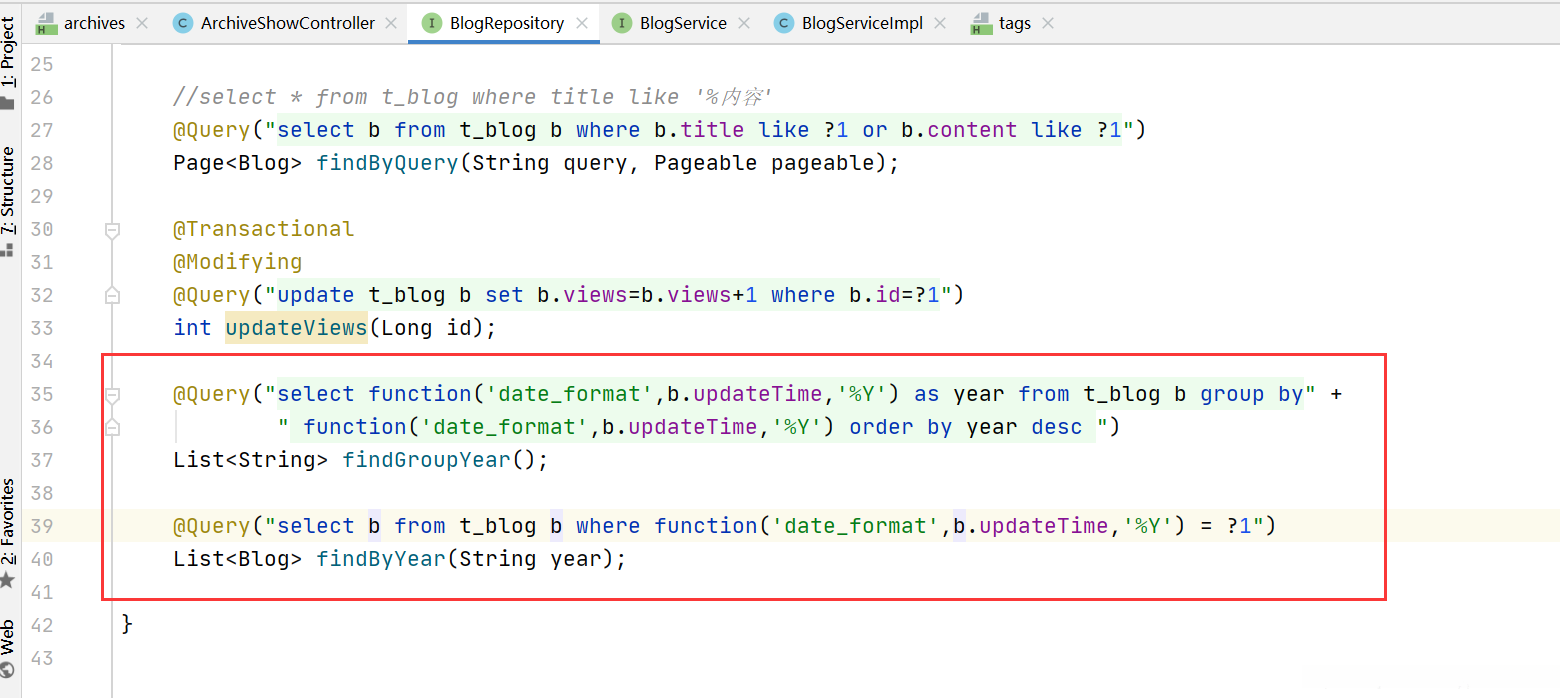Close the ArchiveShowController tab
Screen dimensions: 1560x698
390,23
